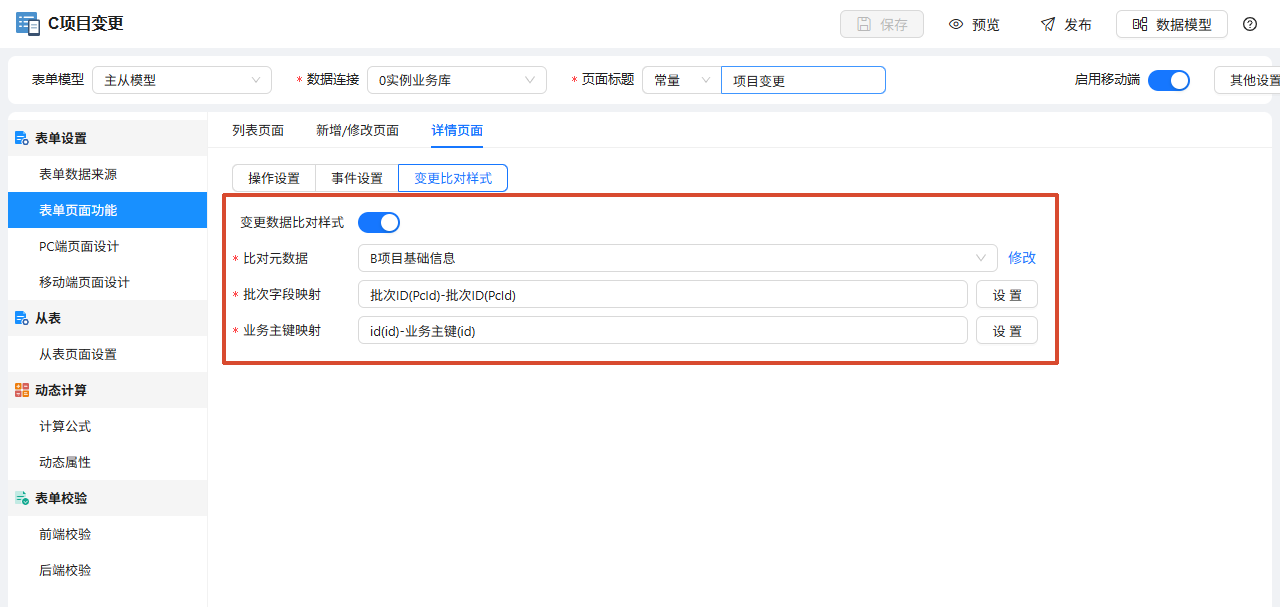
Task: Click the 发布 button
Action: (1066, 24)
